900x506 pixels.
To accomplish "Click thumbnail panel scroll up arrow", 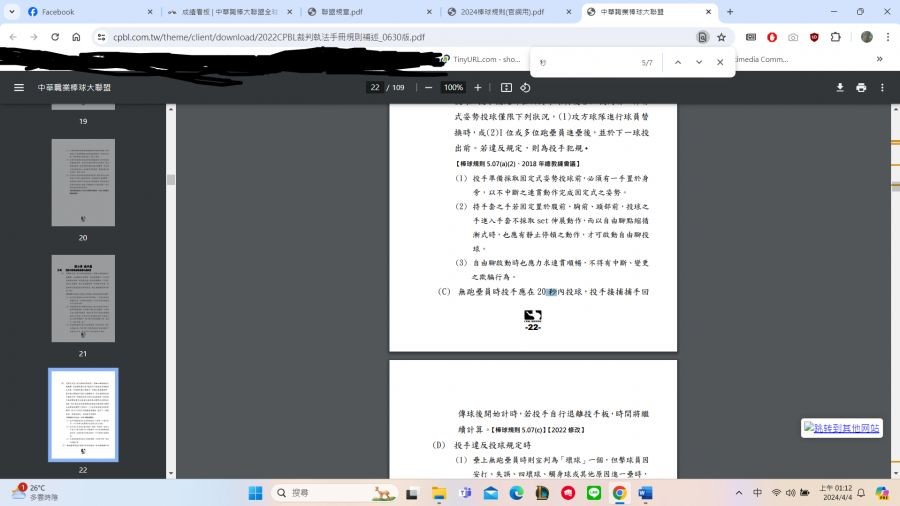I will pos(170,108).
